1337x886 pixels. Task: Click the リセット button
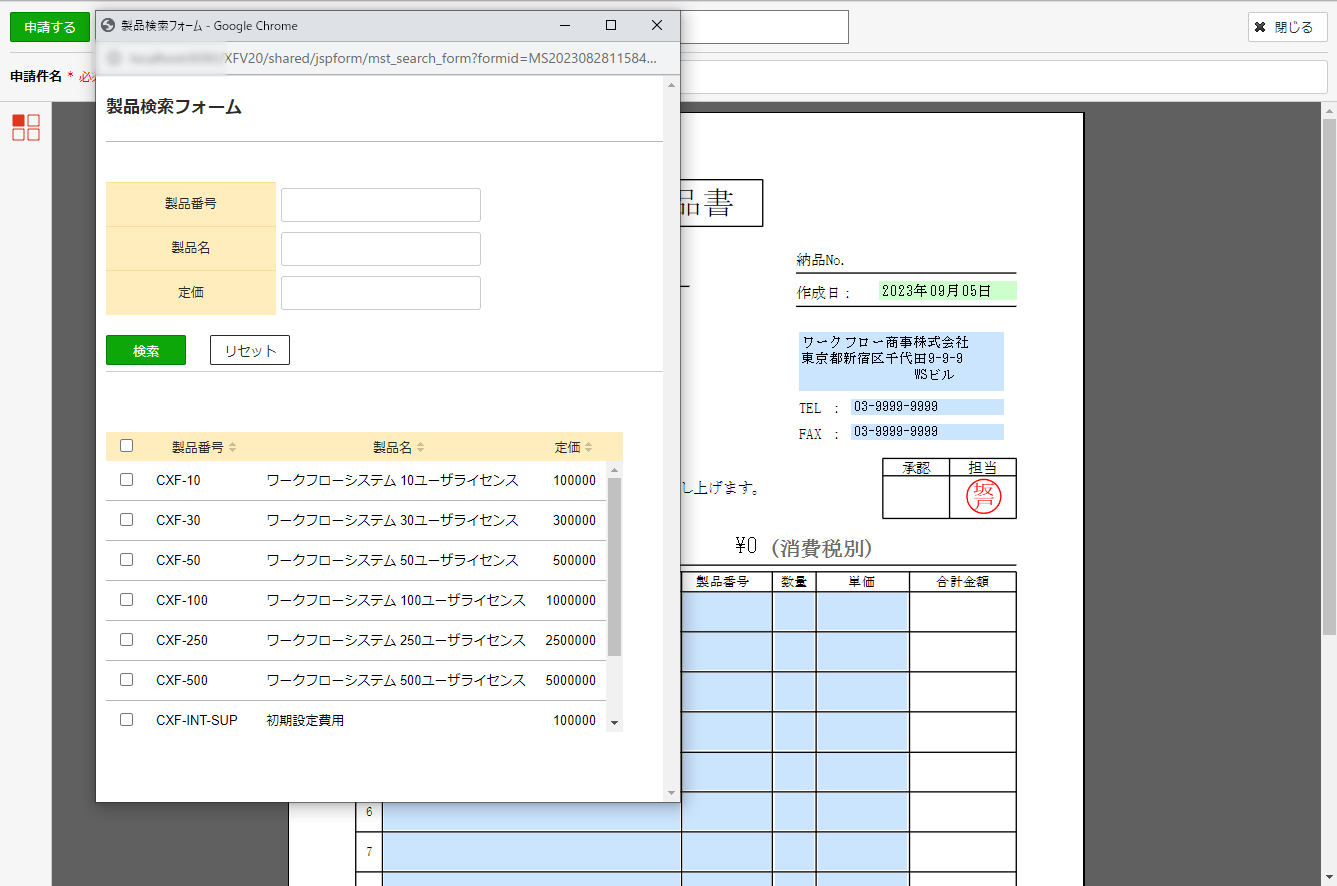click(x=250, y=350)
